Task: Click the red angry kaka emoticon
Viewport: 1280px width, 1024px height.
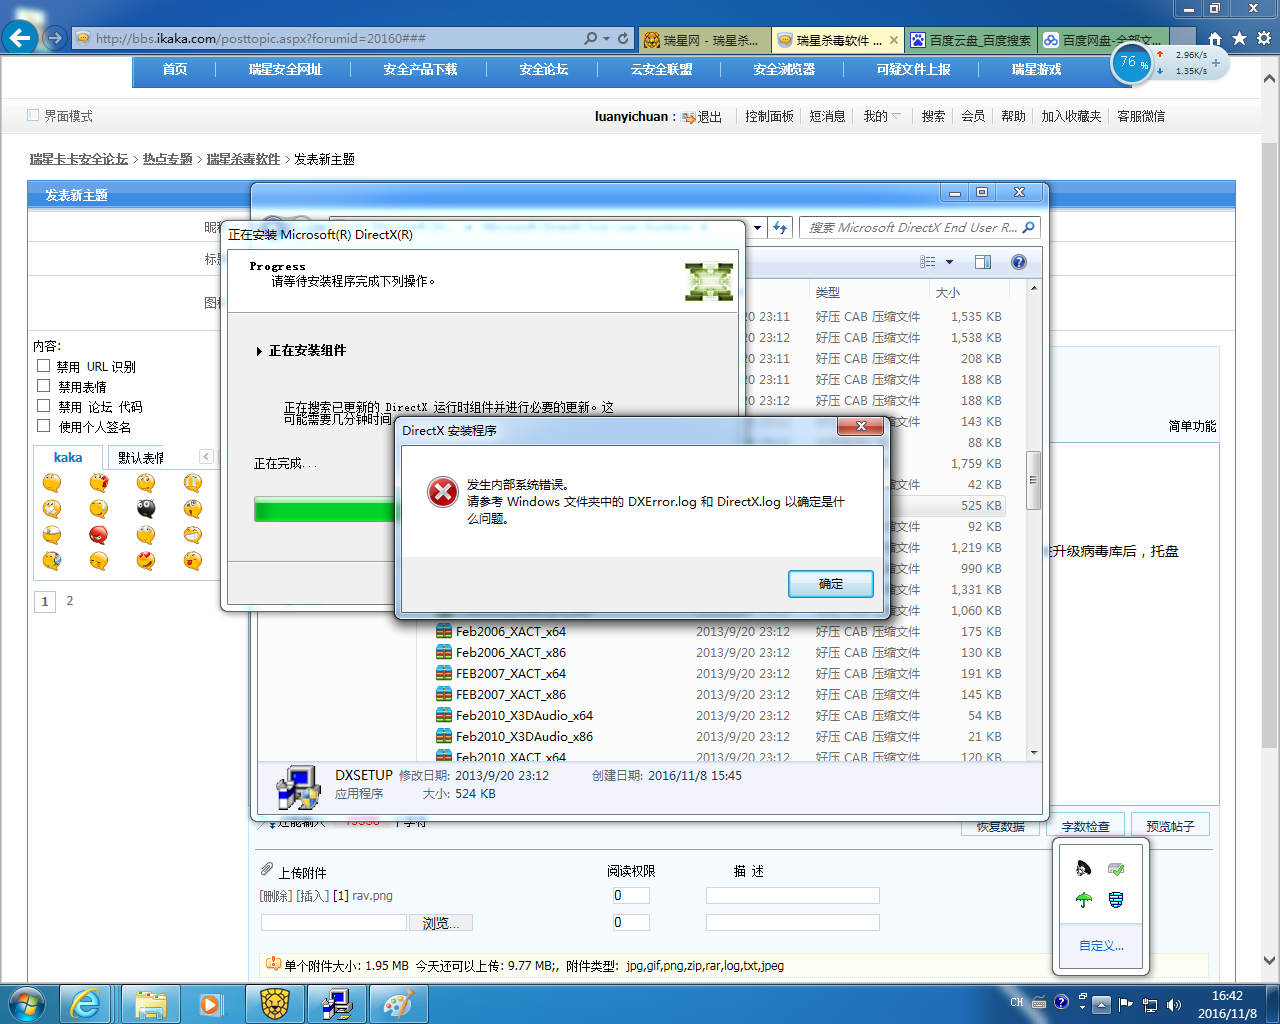Action: 99,535
